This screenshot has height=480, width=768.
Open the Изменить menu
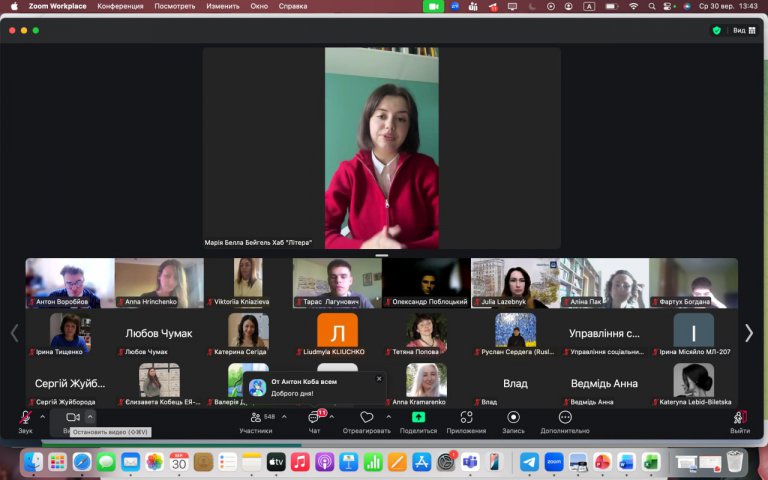tap(223, 6)
